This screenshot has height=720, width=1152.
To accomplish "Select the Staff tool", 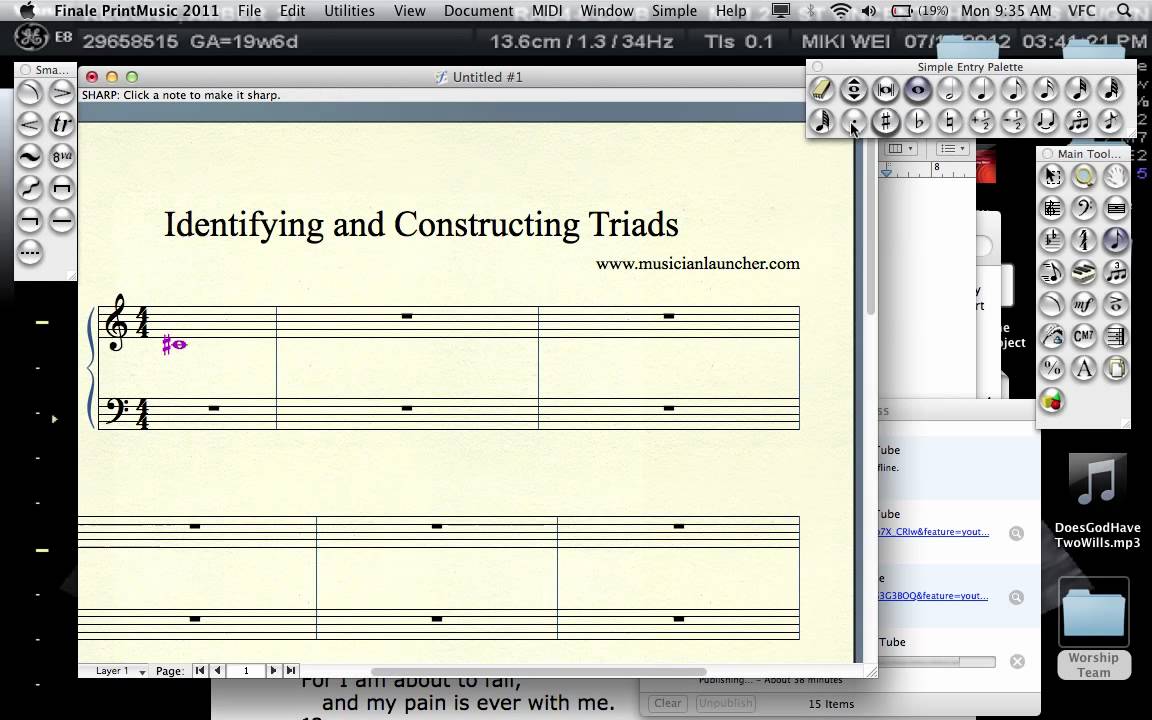I will point(1052,209).
